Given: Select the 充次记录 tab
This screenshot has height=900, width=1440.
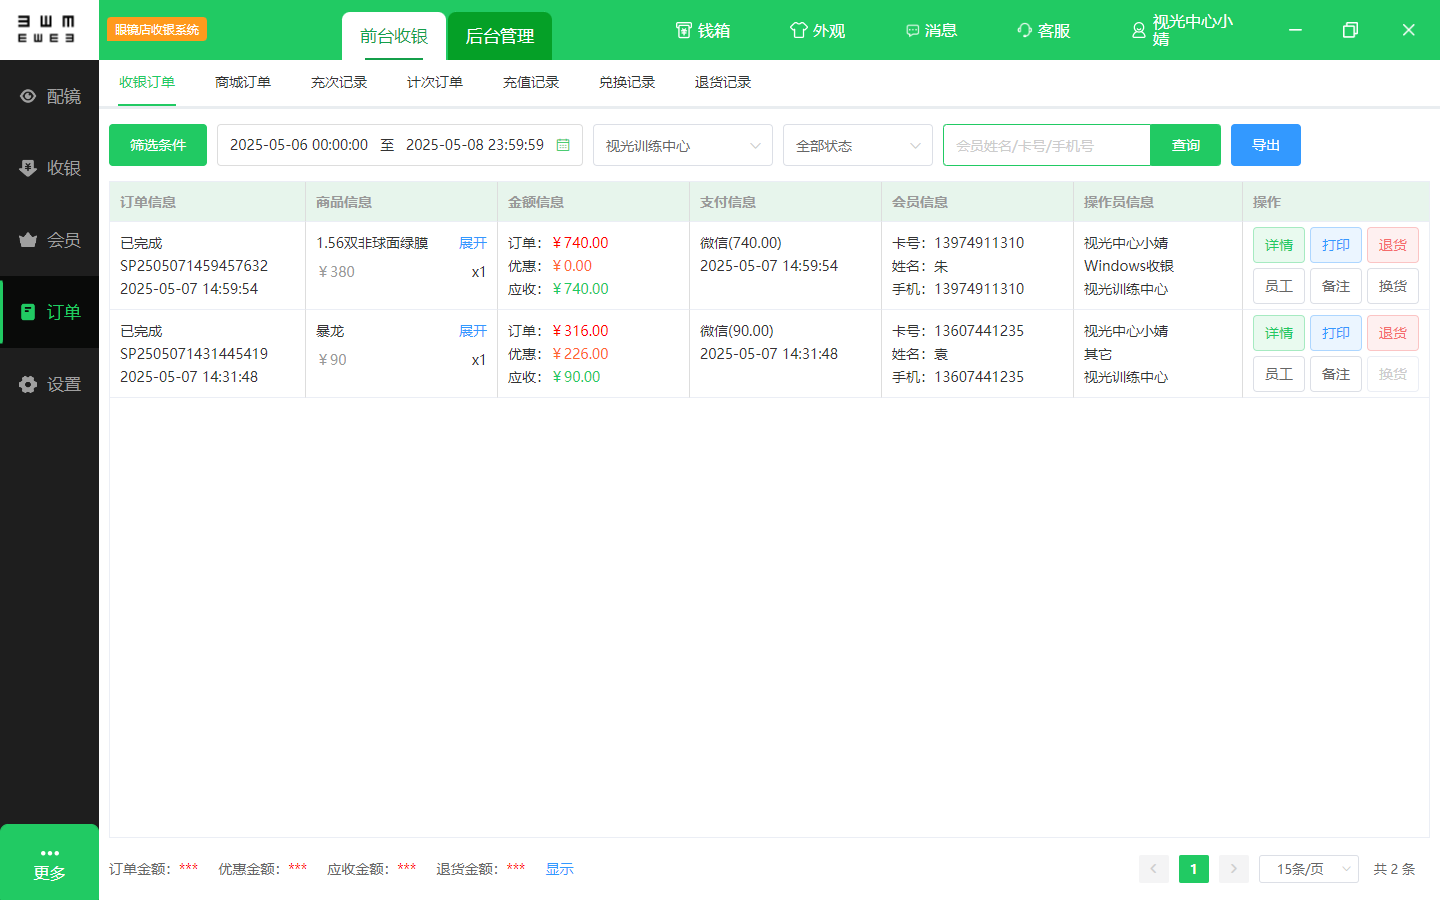Looking at the screenshot, I should [339, 82].
